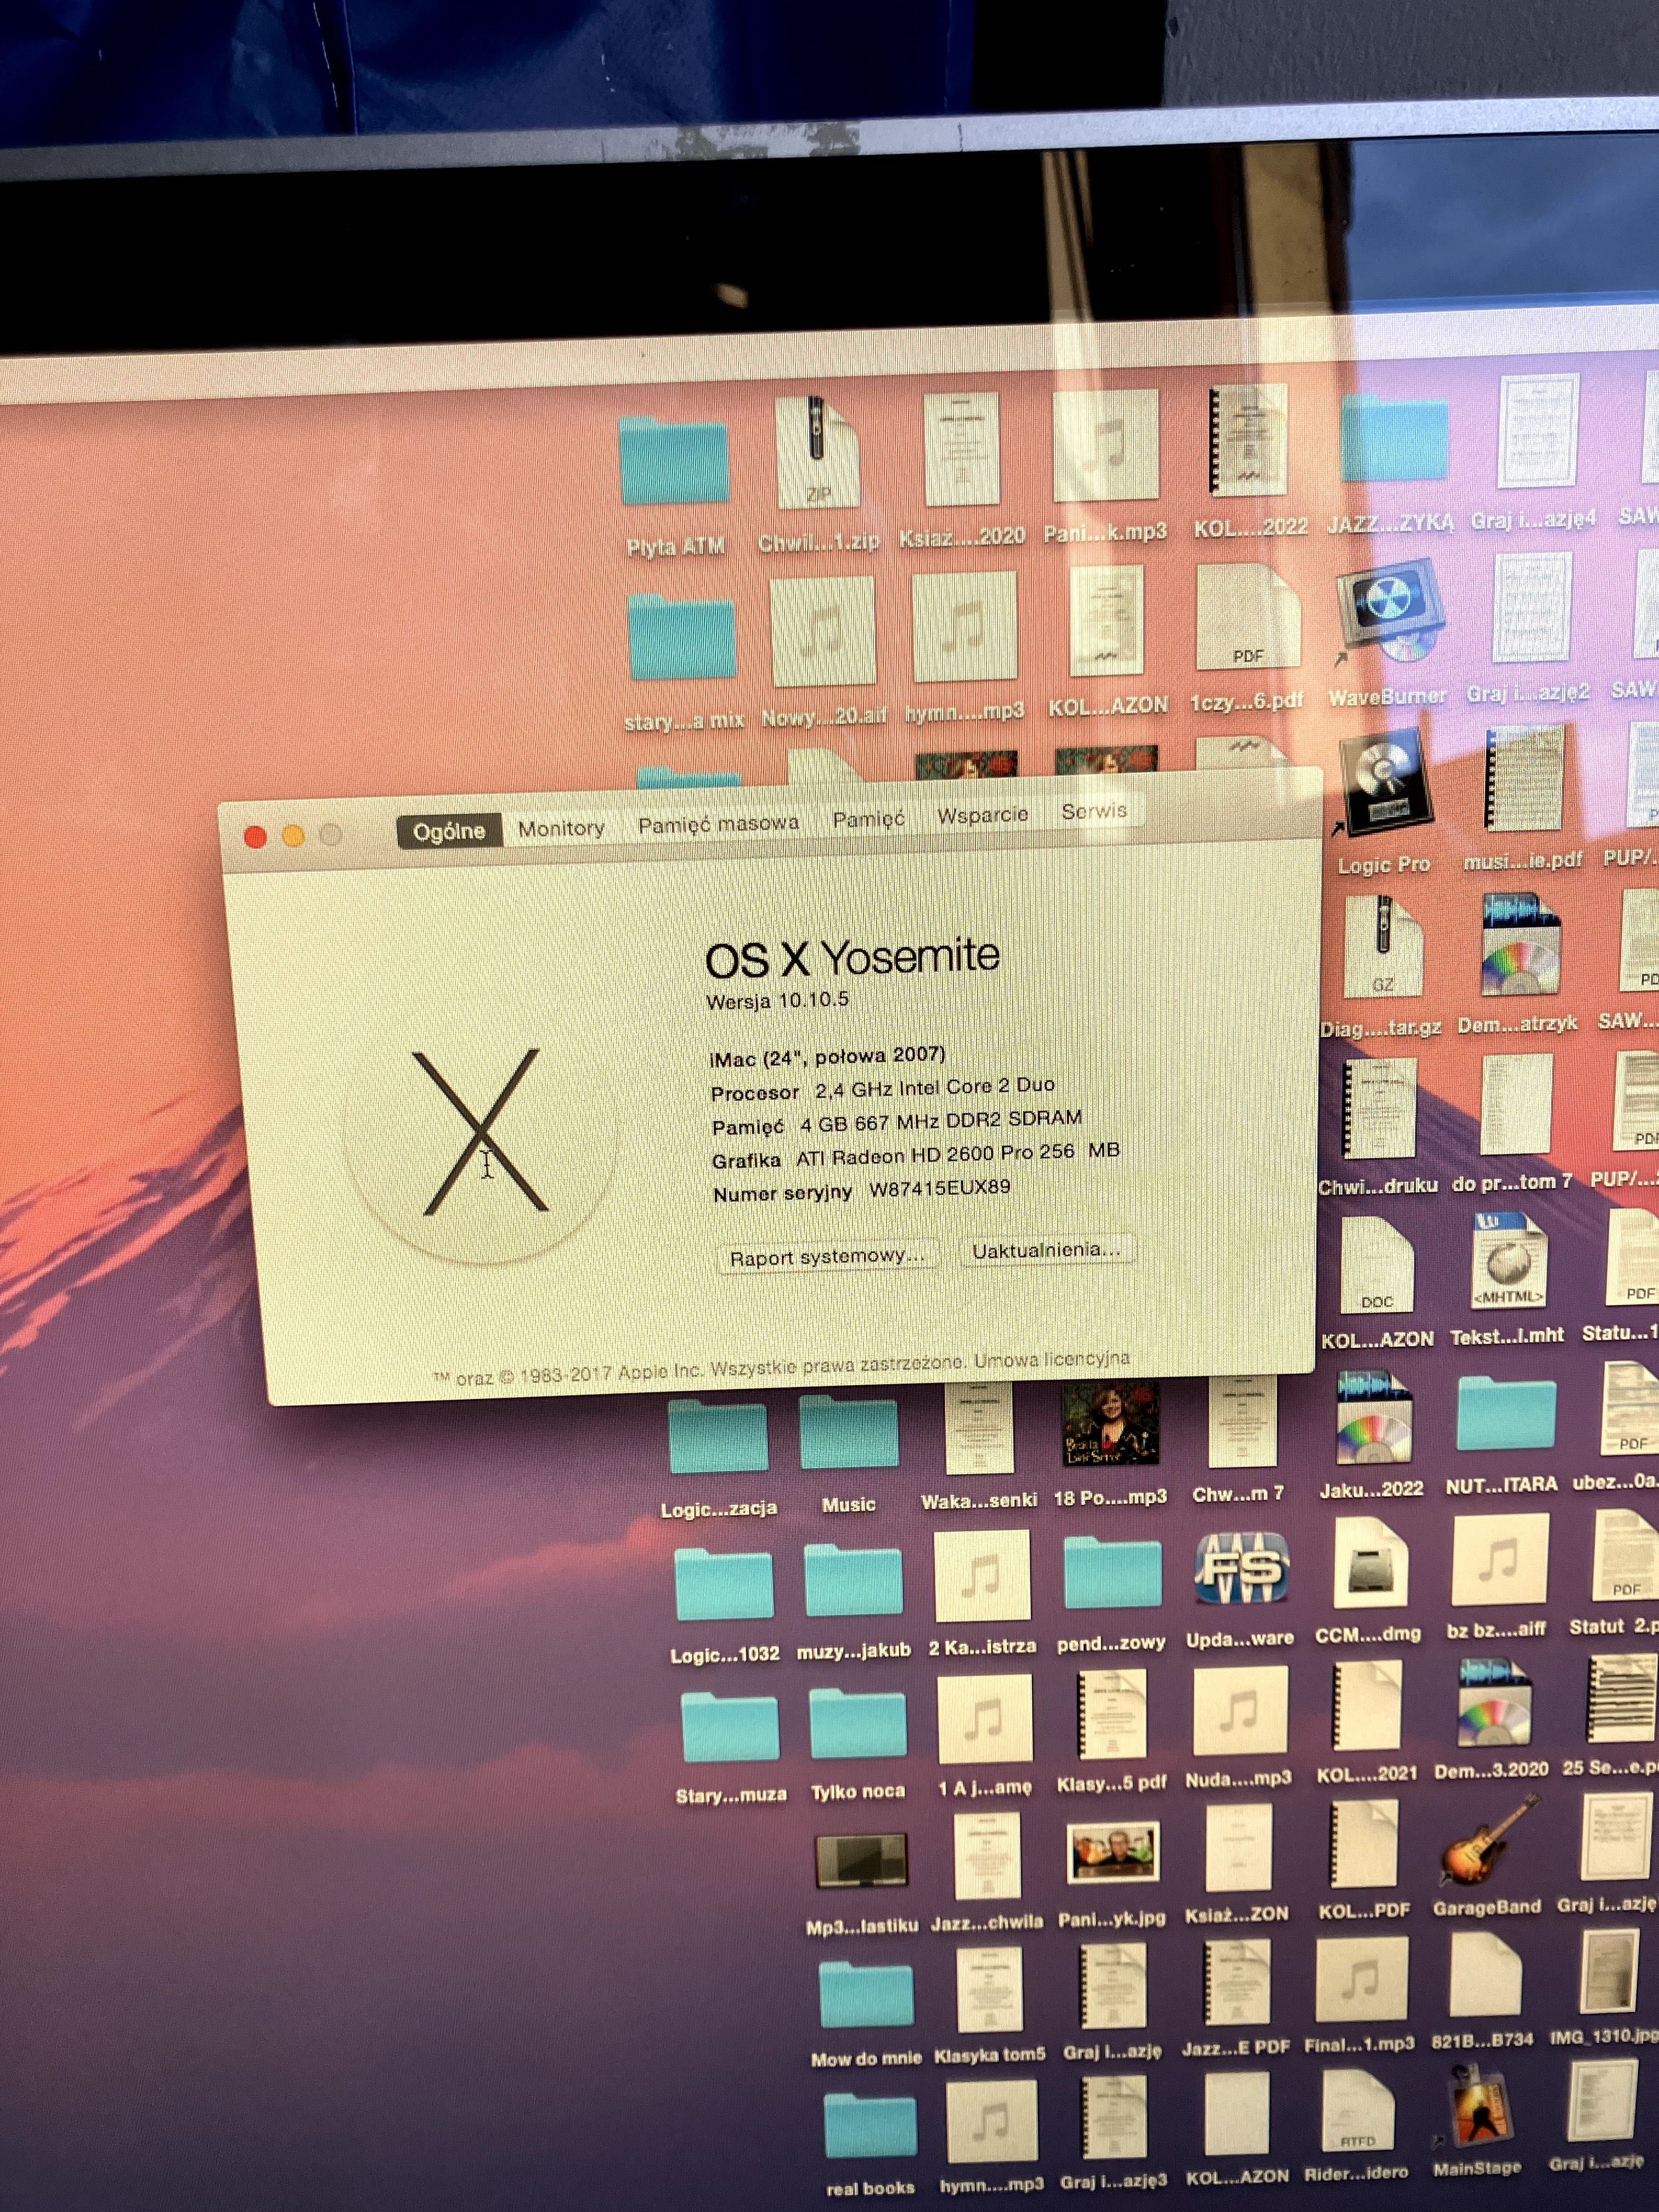
Task: Select the Tylko noca folder
Action: click(857, 1723)
